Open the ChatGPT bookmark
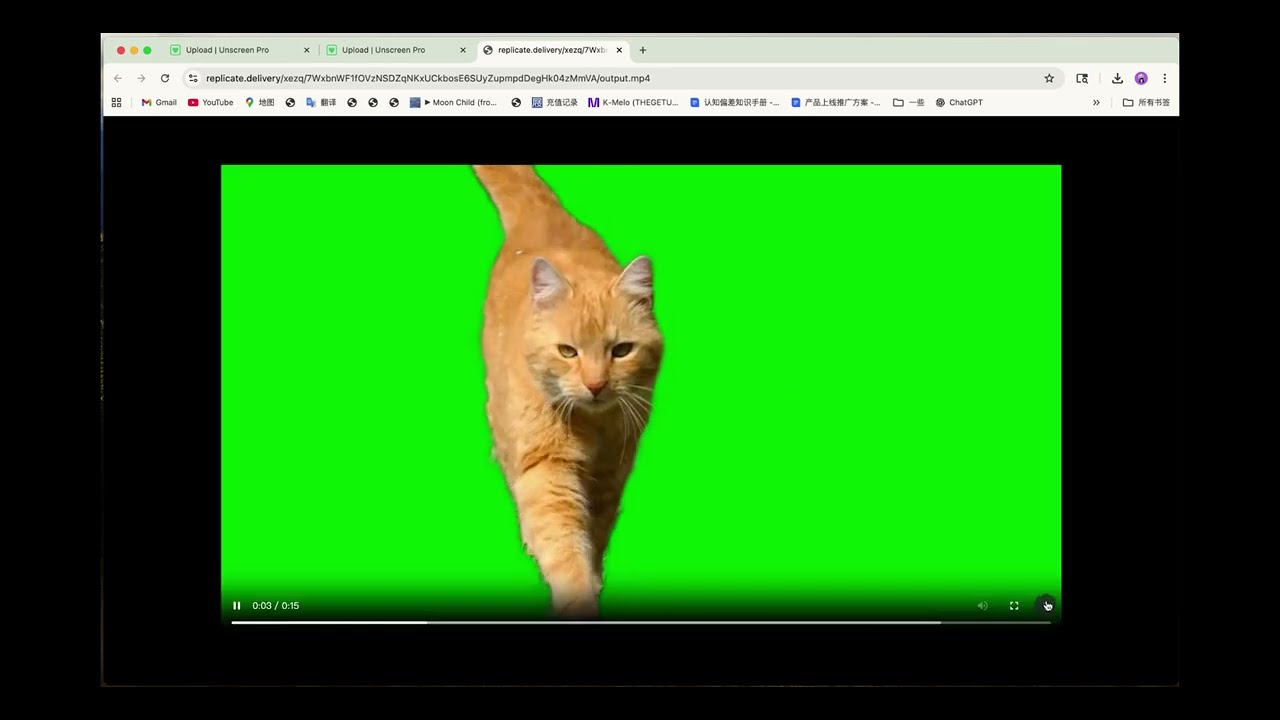1280x720 pixels. [959, 102]
